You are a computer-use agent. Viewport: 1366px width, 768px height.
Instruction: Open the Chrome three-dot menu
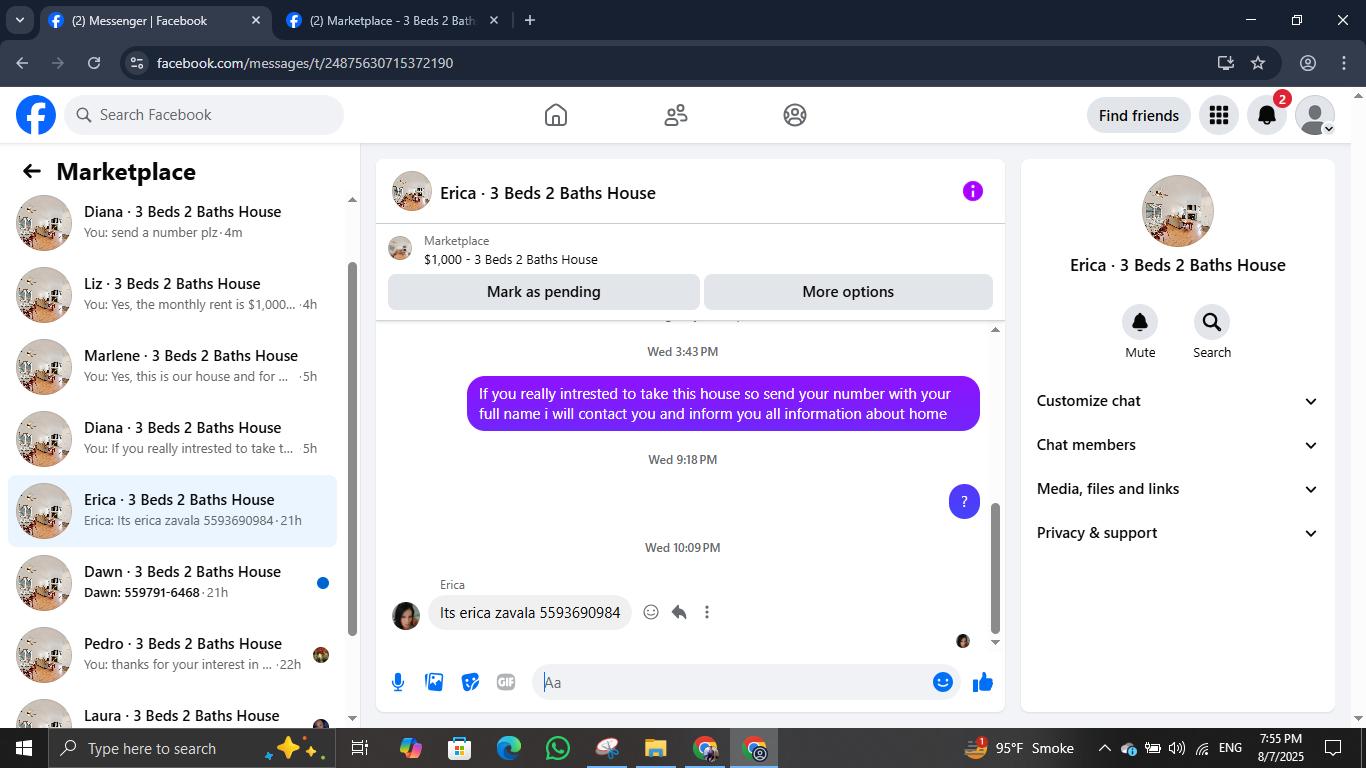(x=1344, y=63)
